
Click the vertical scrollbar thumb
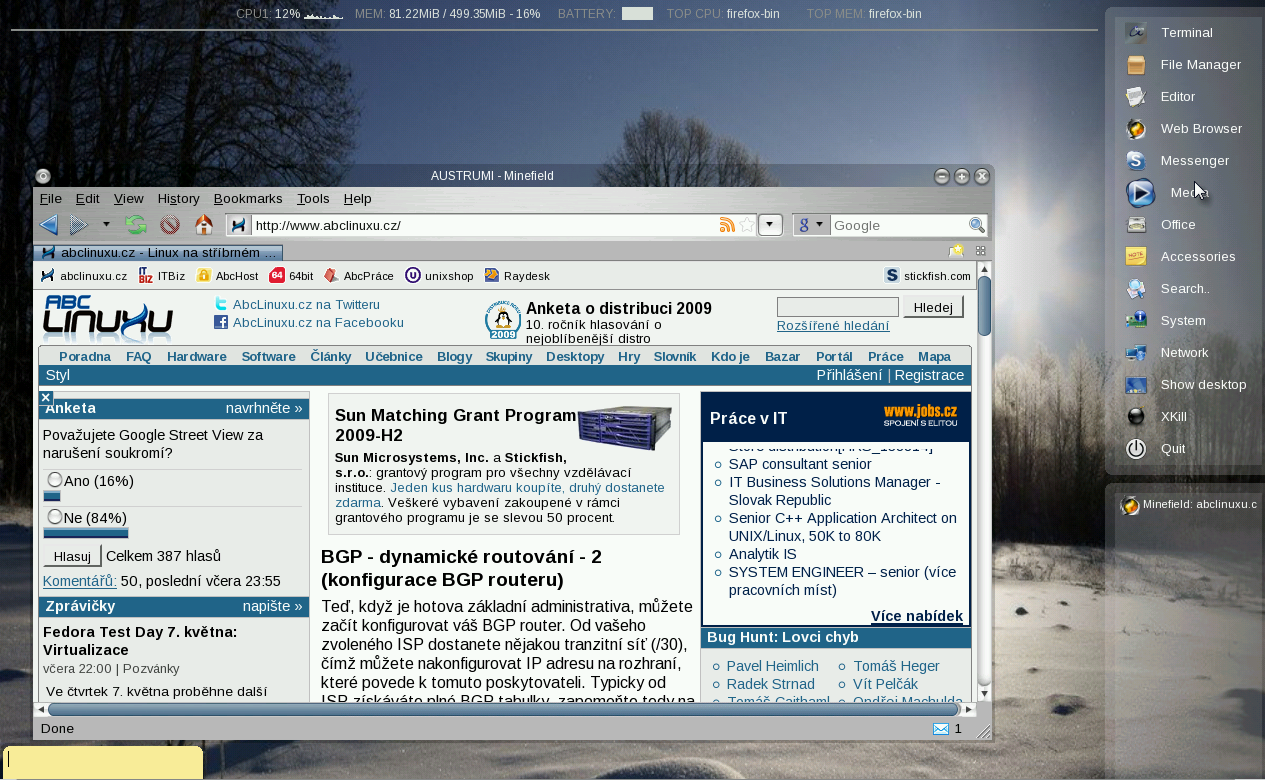coord(985,305)
